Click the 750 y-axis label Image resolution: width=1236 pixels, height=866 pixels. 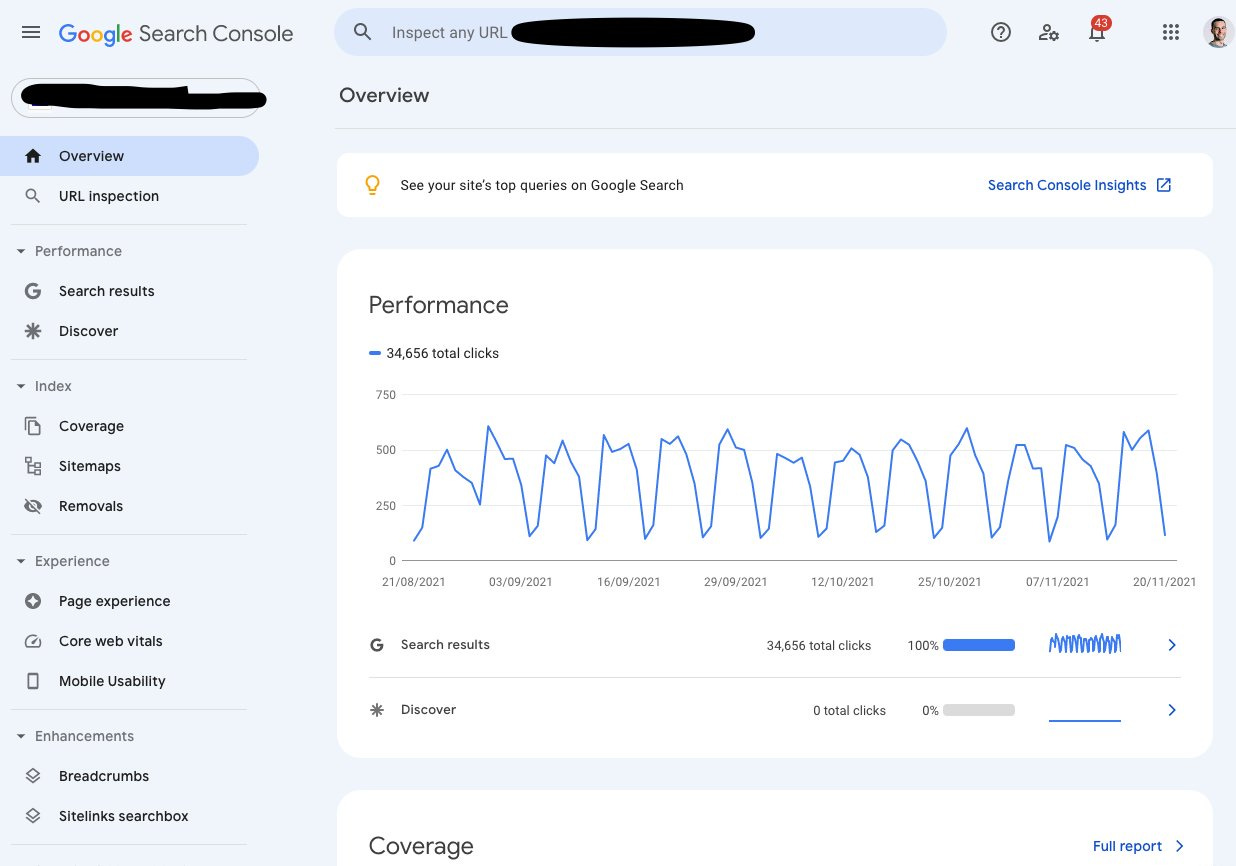[386, 395]
